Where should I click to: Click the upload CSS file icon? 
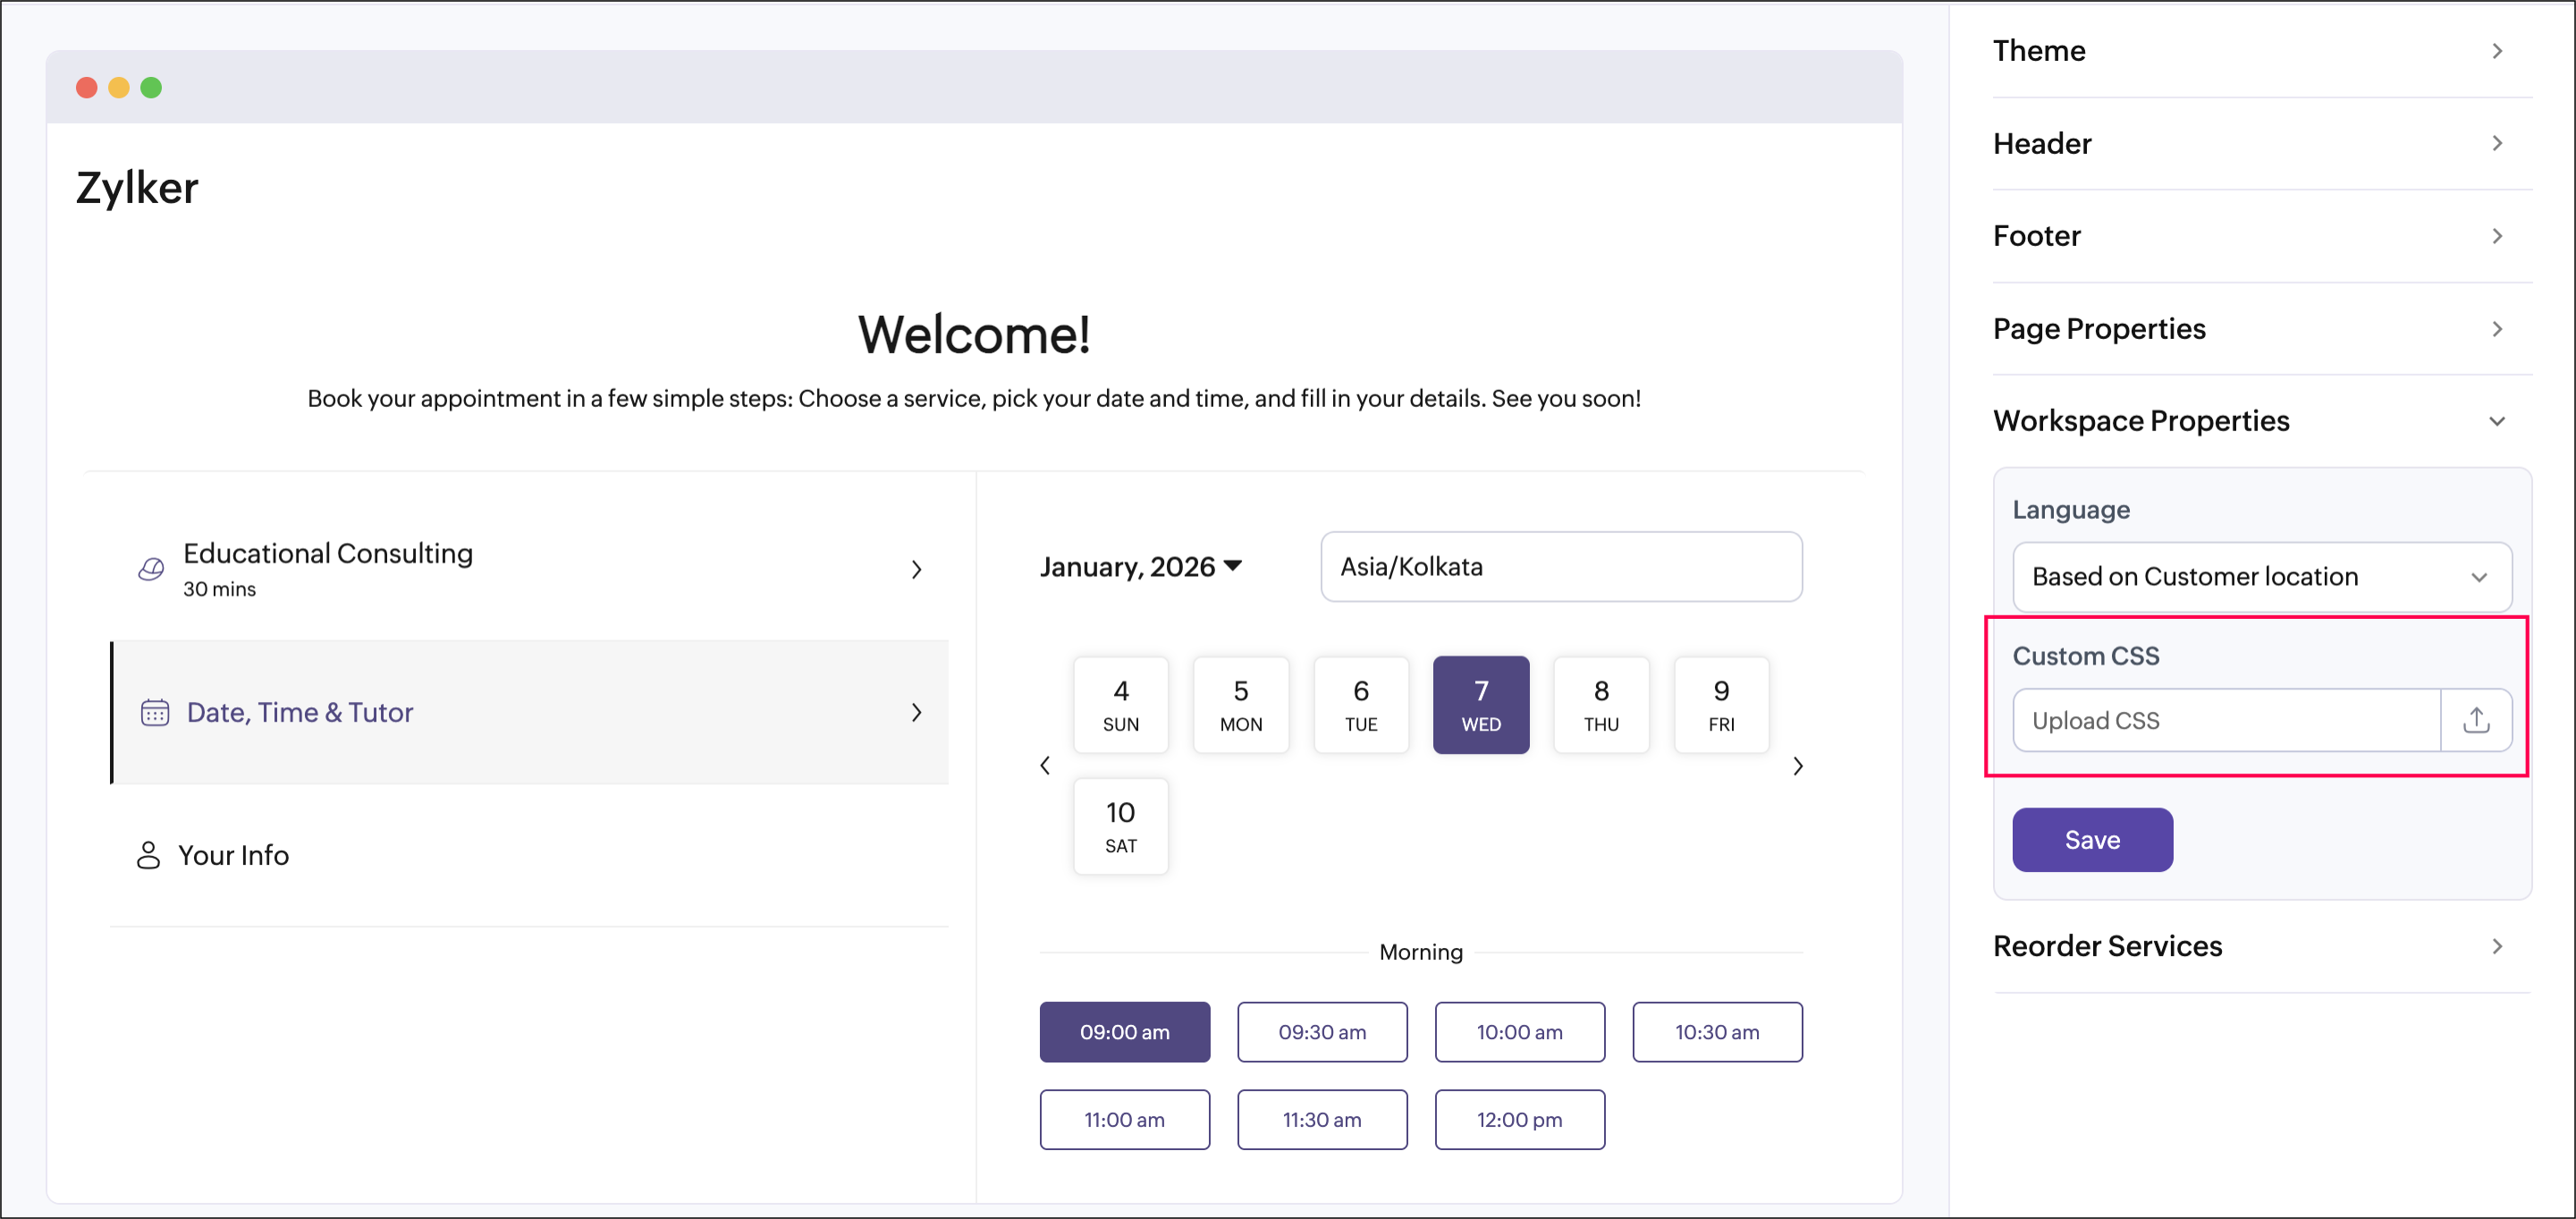click(x=2475, y=720)
